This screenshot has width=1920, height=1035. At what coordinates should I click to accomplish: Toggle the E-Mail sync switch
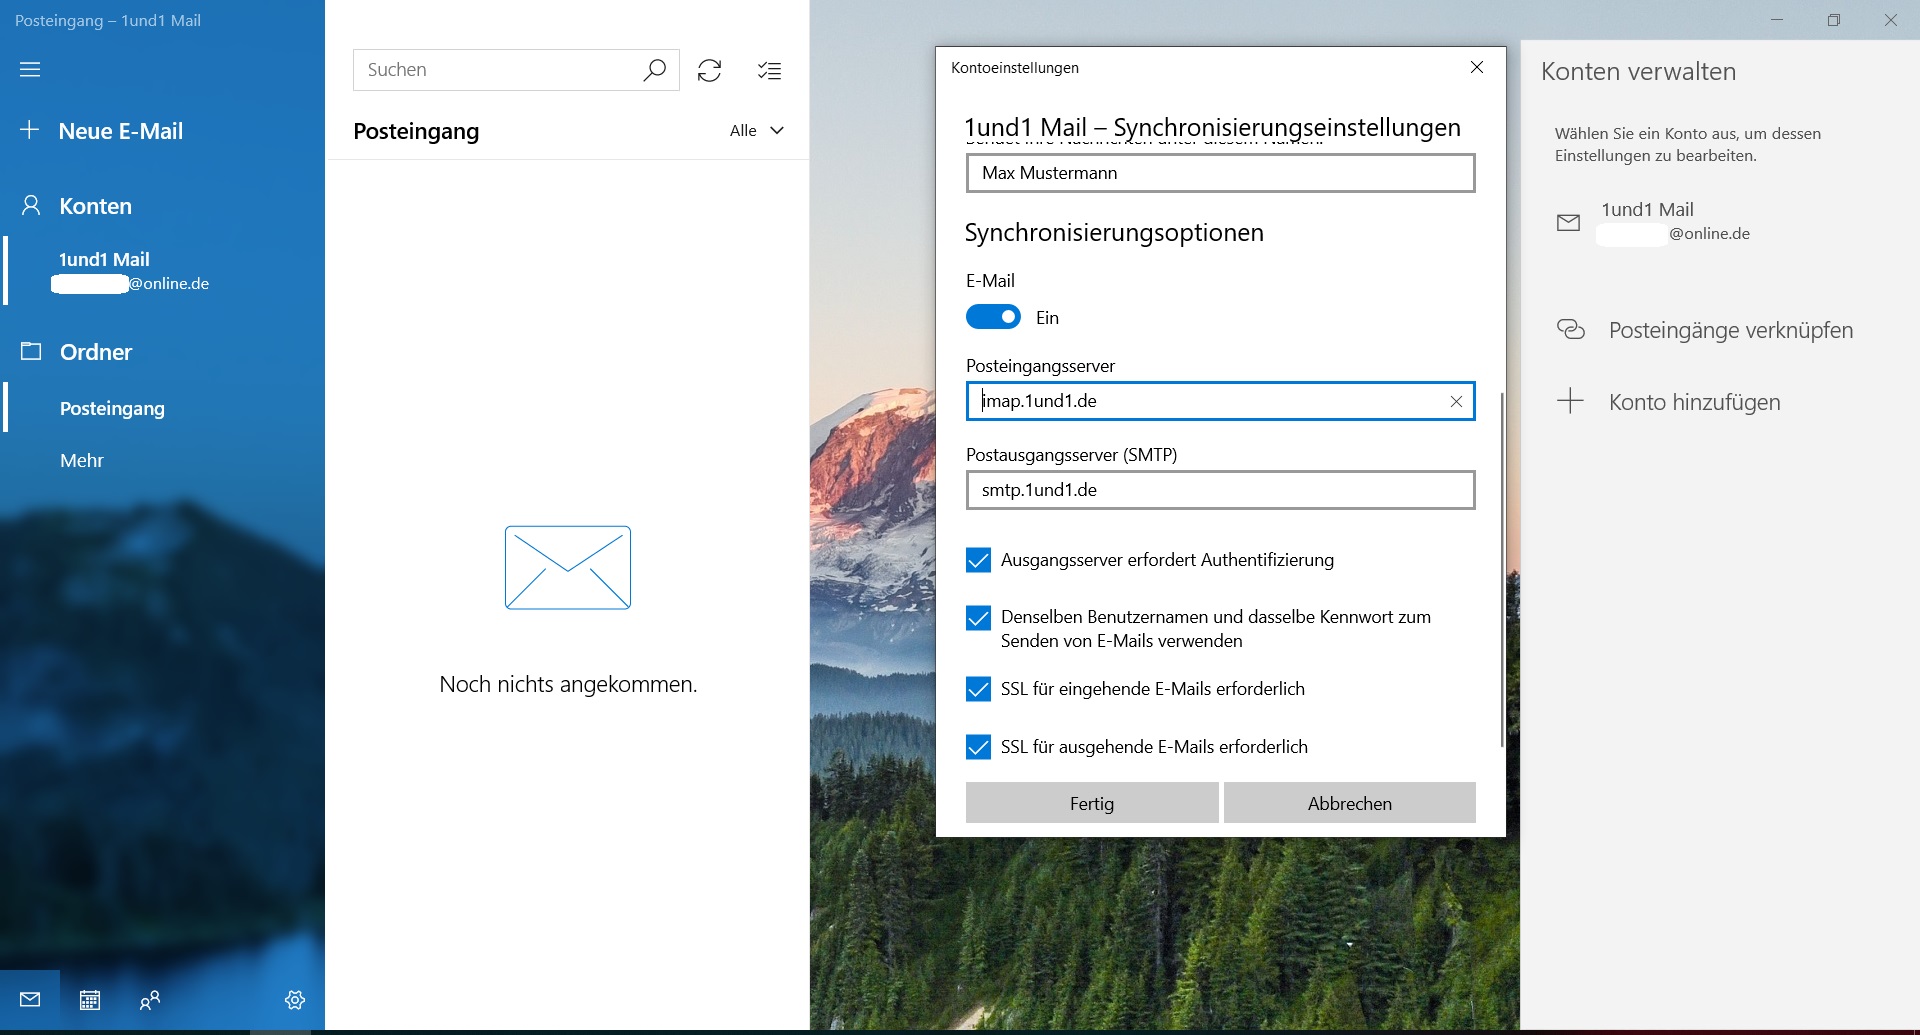(x=993, y=317)
